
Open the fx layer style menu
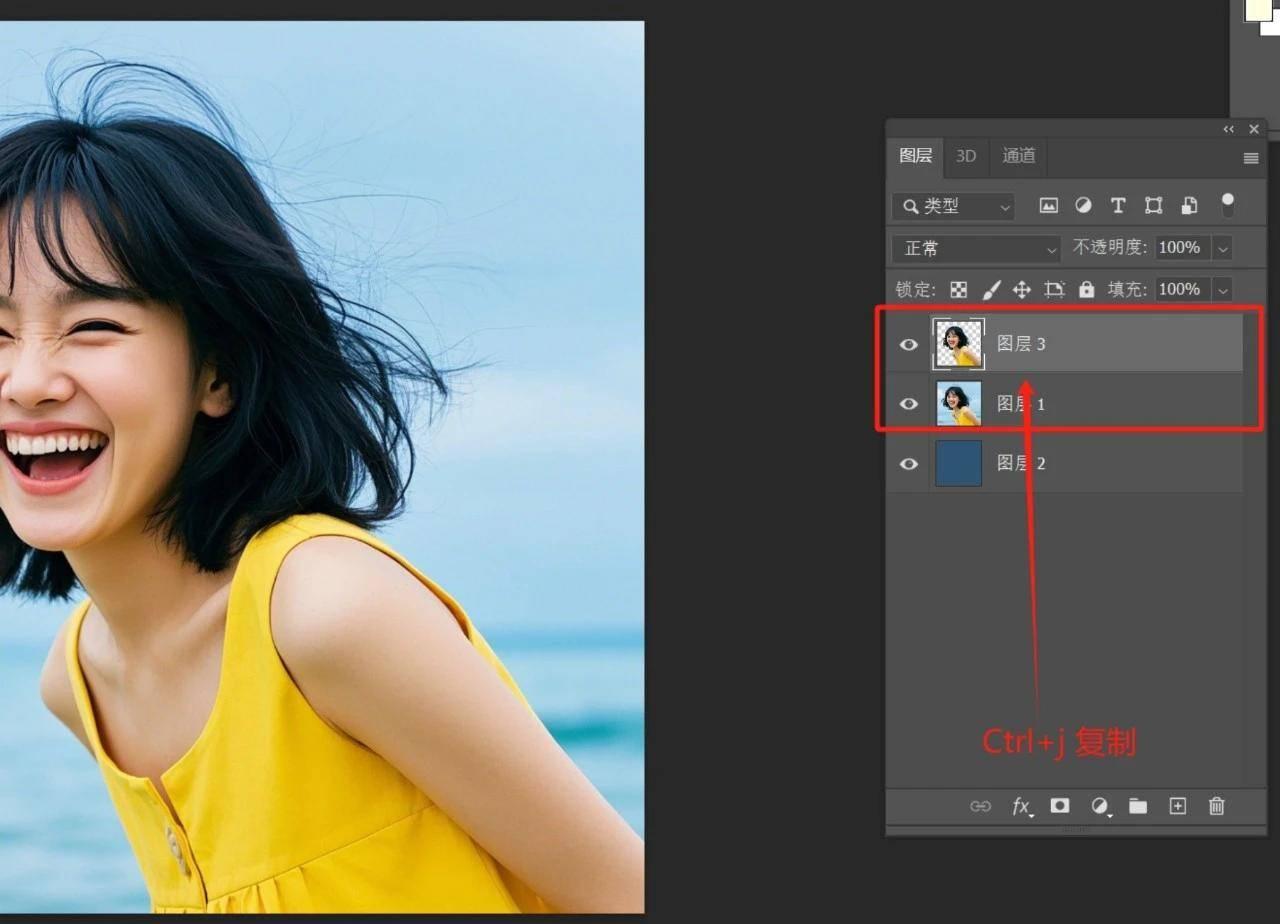click(x=1021, y=806)
